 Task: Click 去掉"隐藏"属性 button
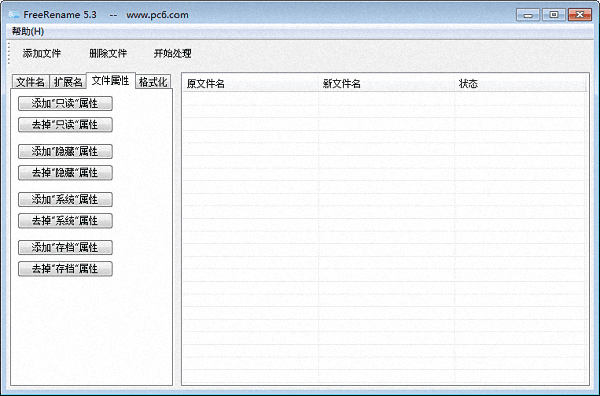(x=65, y=173)
